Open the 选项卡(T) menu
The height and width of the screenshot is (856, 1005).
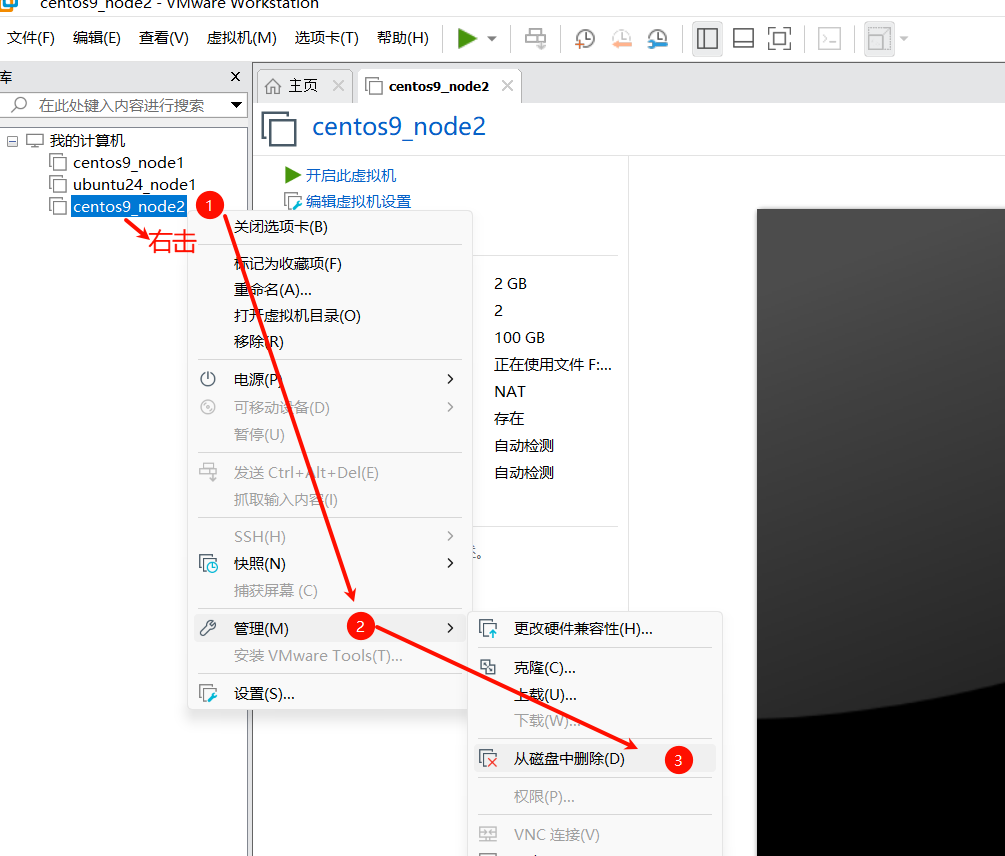click(x=327, y=38)
